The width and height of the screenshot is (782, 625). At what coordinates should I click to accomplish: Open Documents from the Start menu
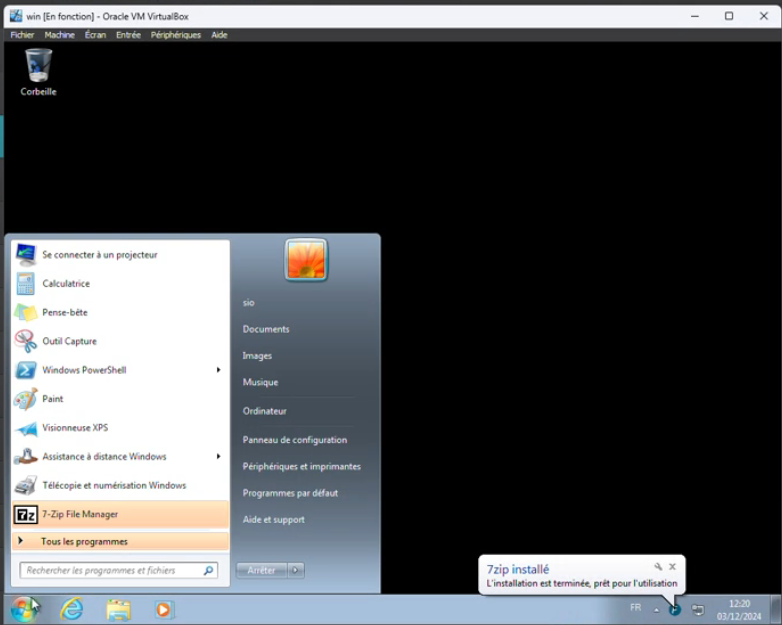click(x=266, y=329)
